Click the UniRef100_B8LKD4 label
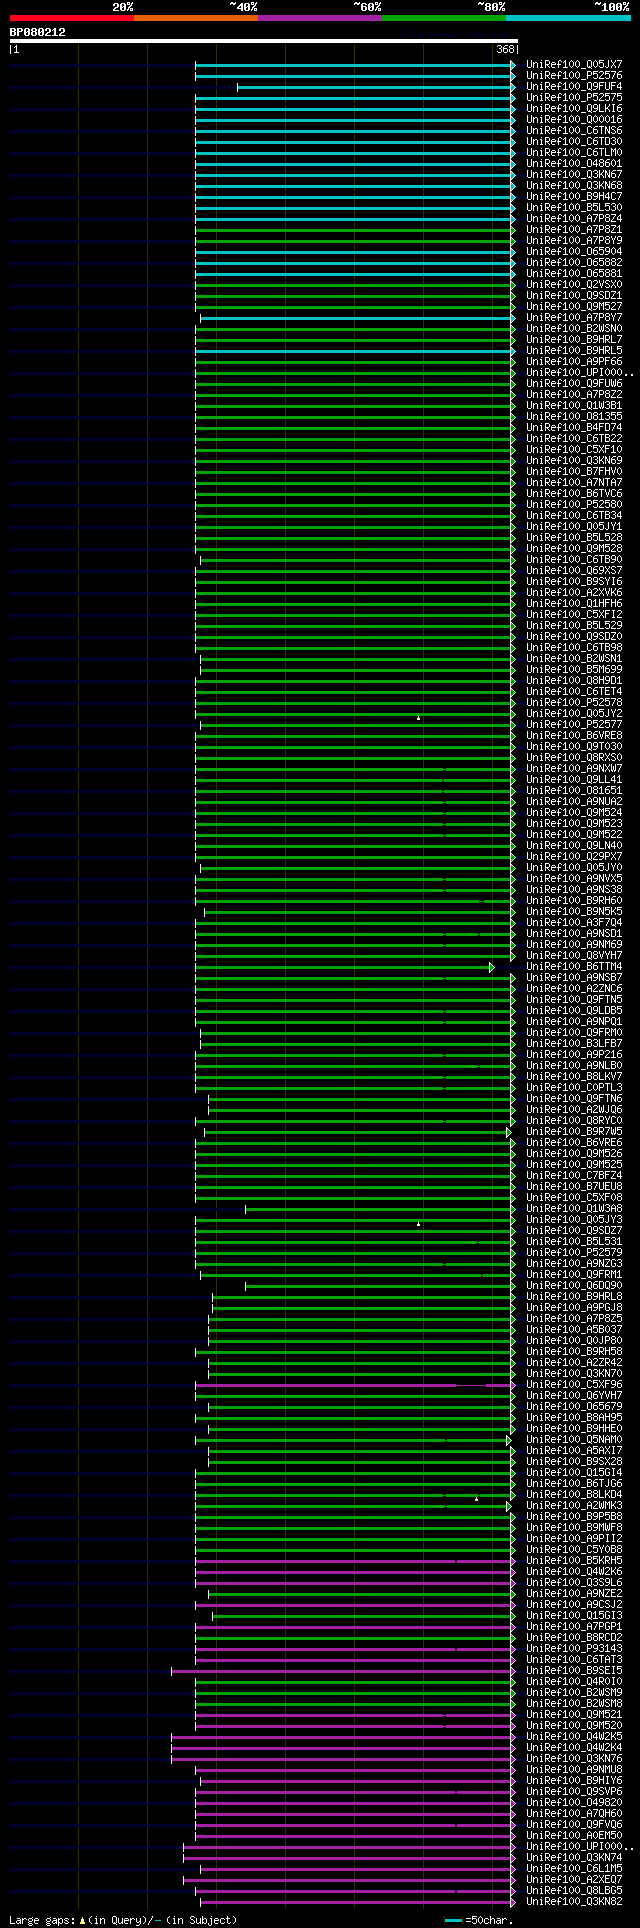The width and height of the screenshot is (640, 1928). tap(574, 1495)
